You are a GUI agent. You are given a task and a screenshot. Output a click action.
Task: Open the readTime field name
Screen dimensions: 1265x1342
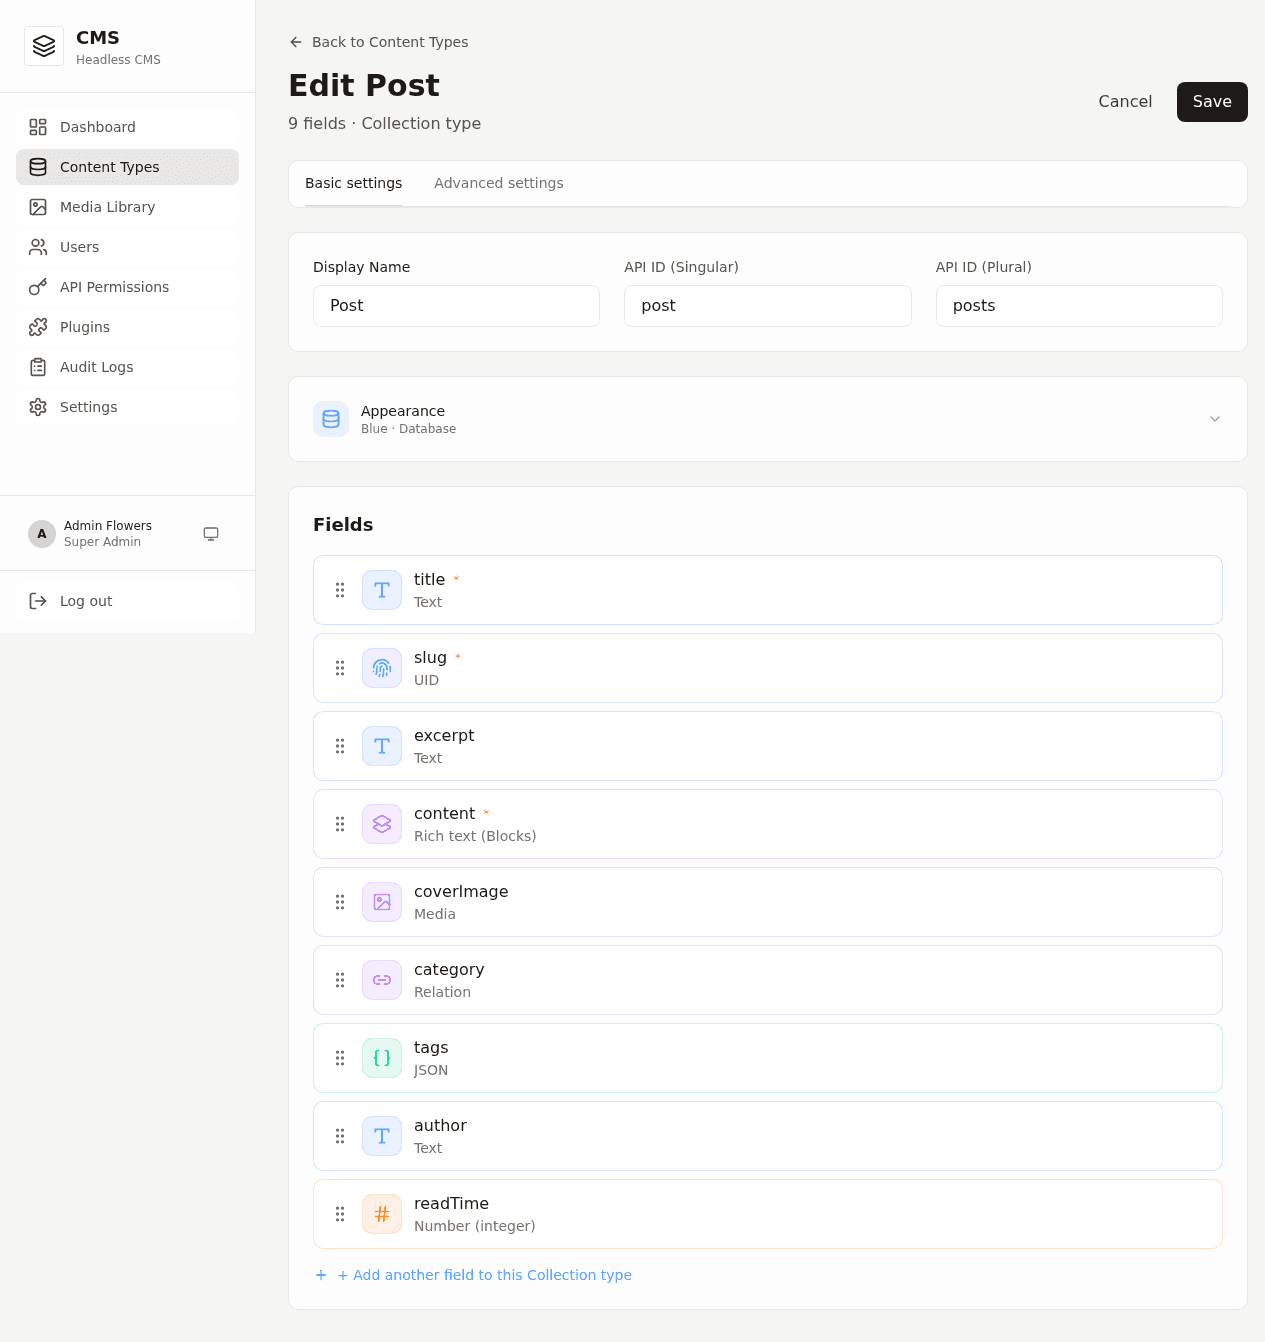point(451,1203)
